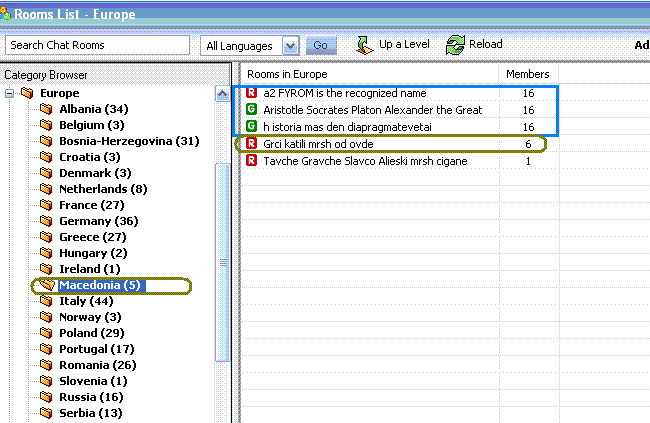Click the red R icon for a2 FYROM room
Image resolution: width=650 pixels, height=423 pixels.
pos(252,92)
